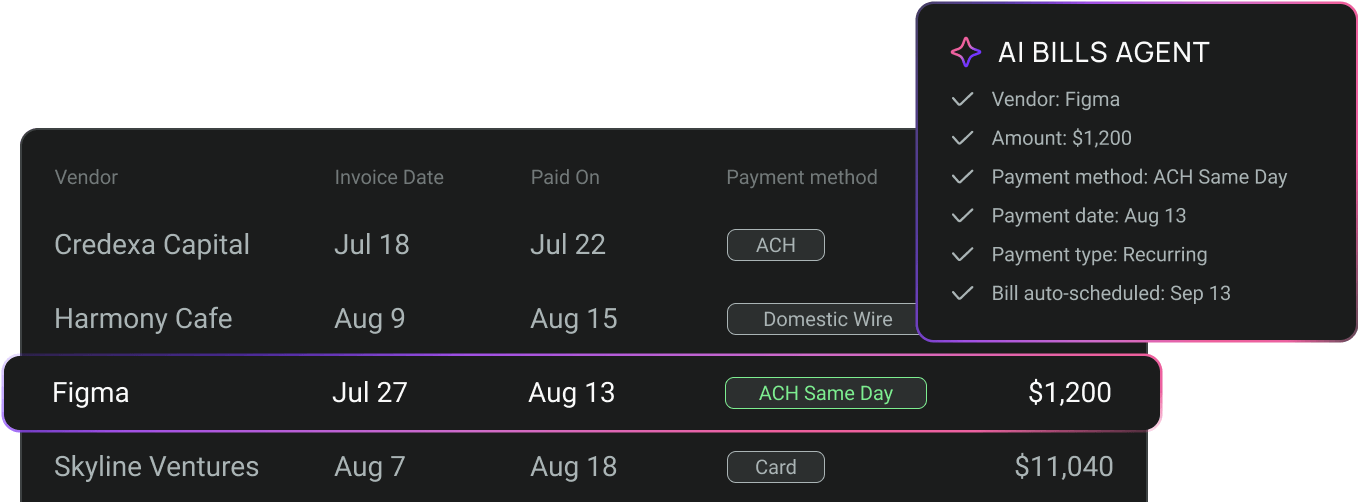Click the checkmark next to Payment date: Aug 13
The width and height of the screenshot is (1358, 502).
click(962, 215)
